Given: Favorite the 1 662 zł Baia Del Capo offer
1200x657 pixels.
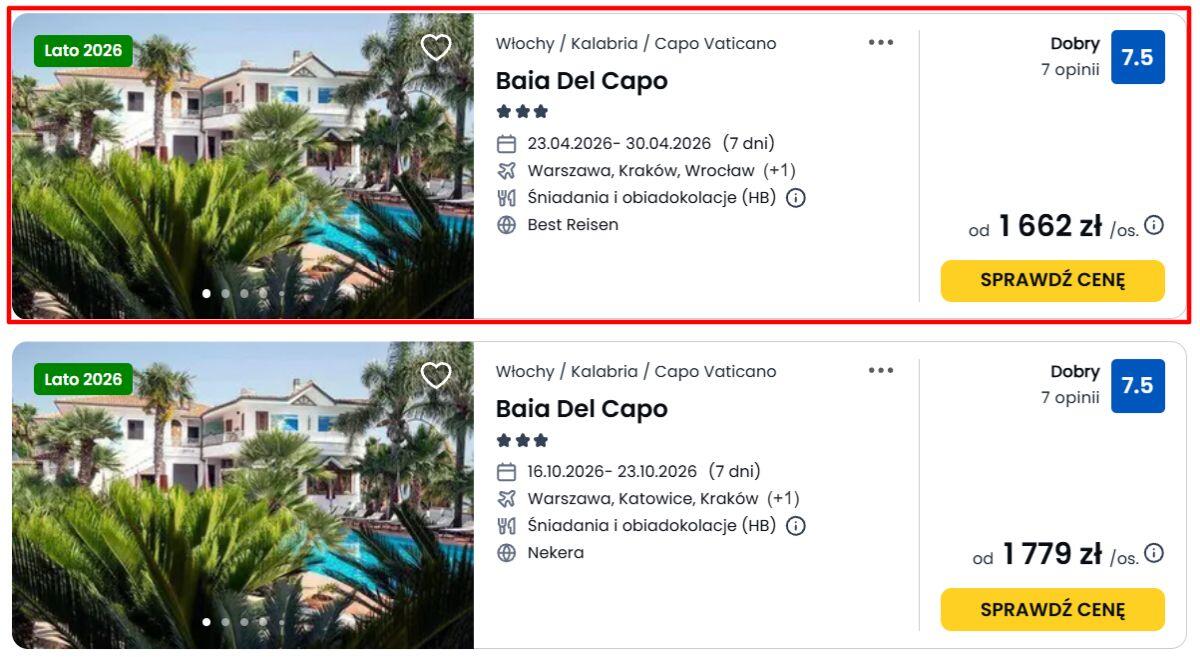Looking at the screenshot, I should tap(436, 47).
